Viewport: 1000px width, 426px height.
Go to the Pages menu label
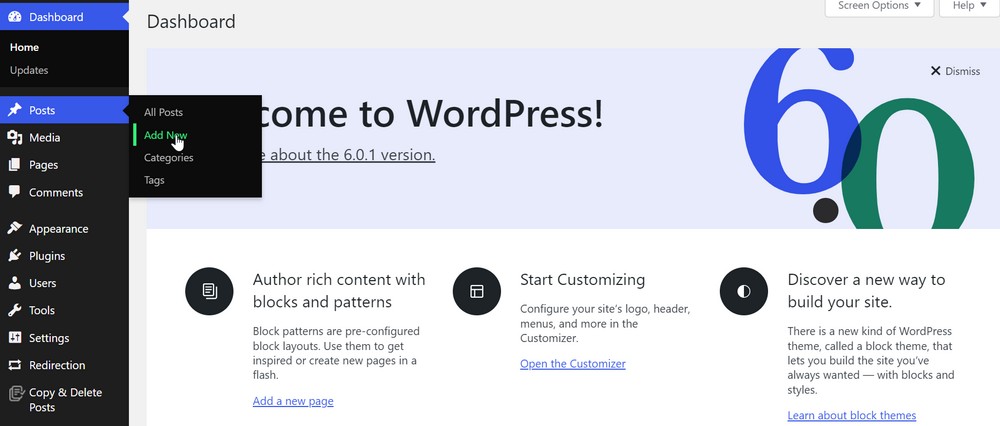click(43, 165)
